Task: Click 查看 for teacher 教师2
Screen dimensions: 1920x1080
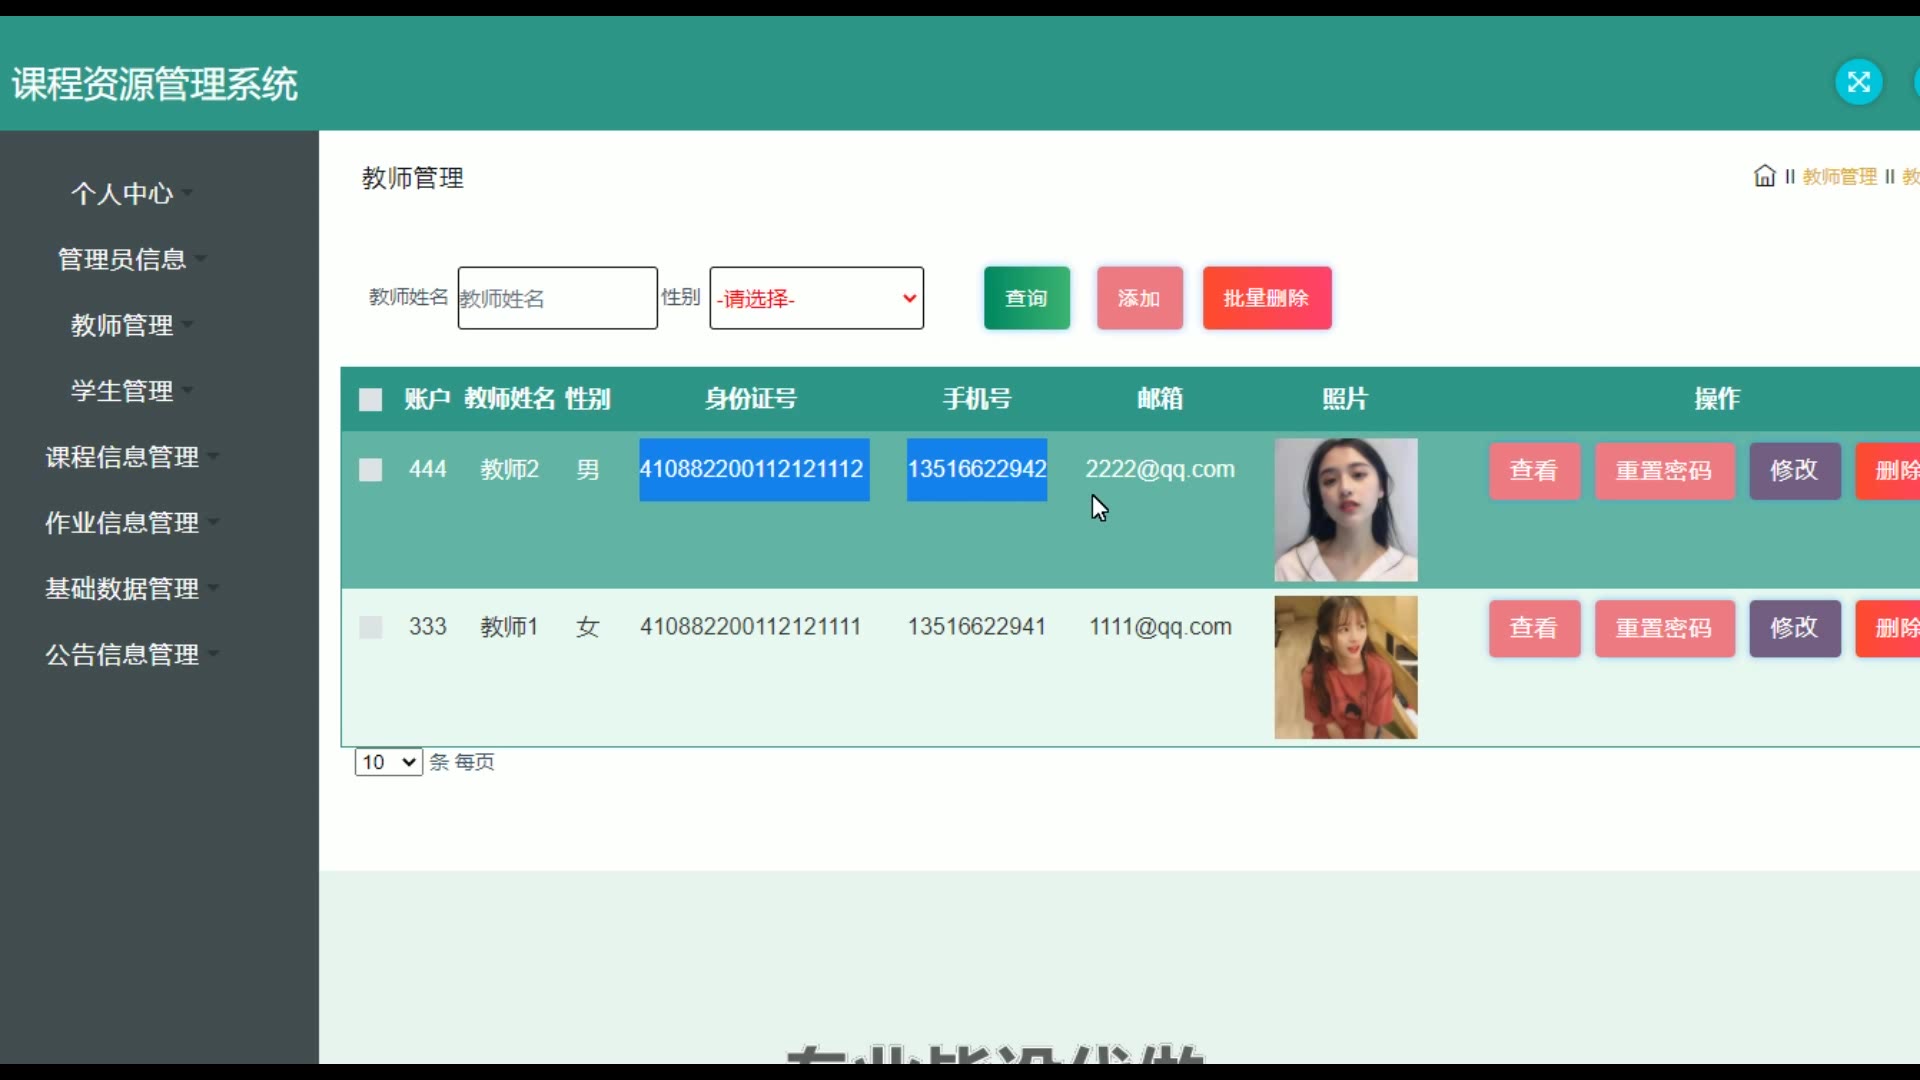Action: tap(1533, 470)
